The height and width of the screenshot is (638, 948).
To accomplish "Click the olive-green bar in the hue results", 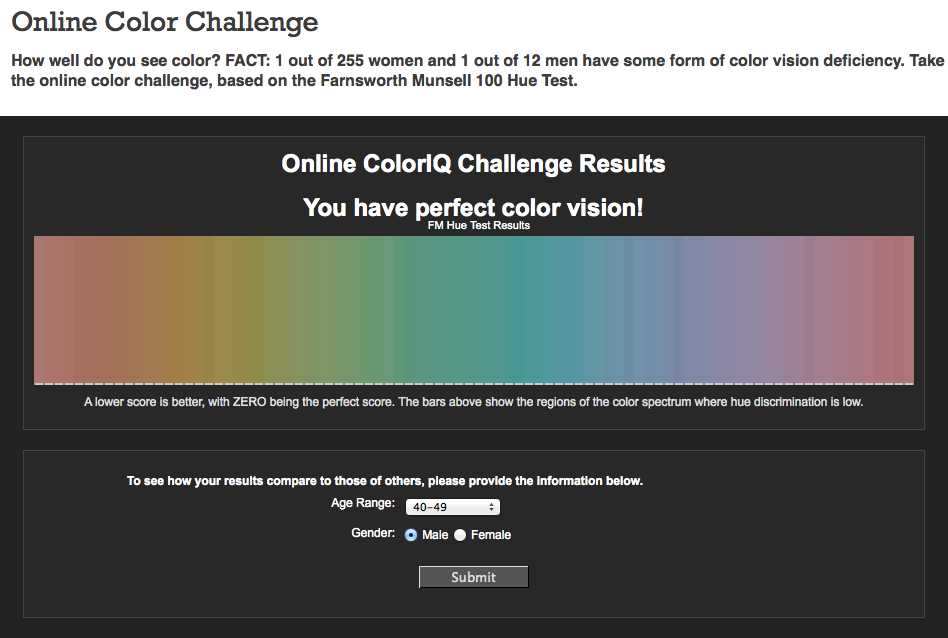I will [x=254, y=310].
